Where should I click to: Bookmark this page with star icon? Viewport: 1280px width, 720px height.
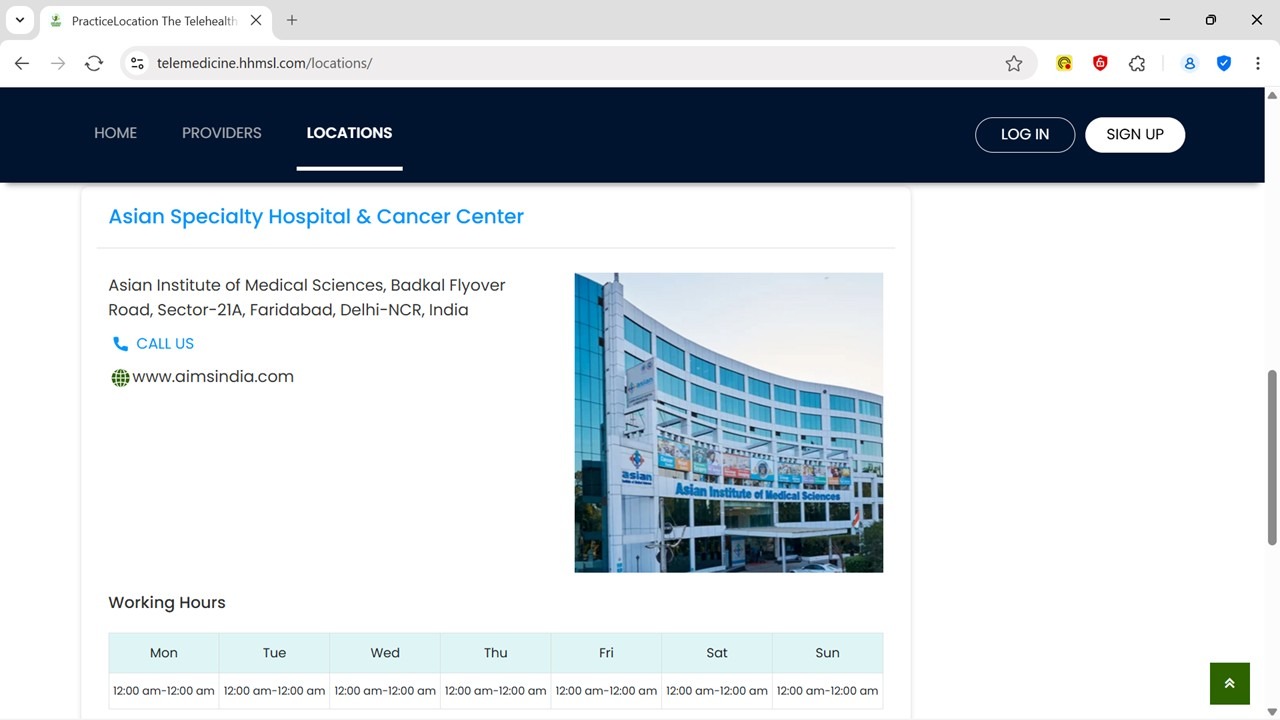click(x=1014, y=63)
